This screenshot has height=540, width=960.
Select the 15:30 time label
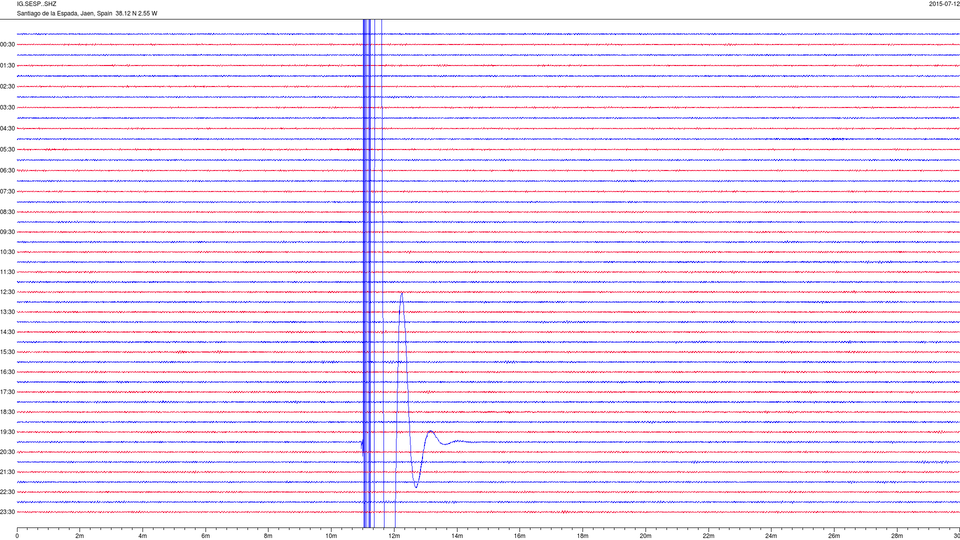[7, 352]
